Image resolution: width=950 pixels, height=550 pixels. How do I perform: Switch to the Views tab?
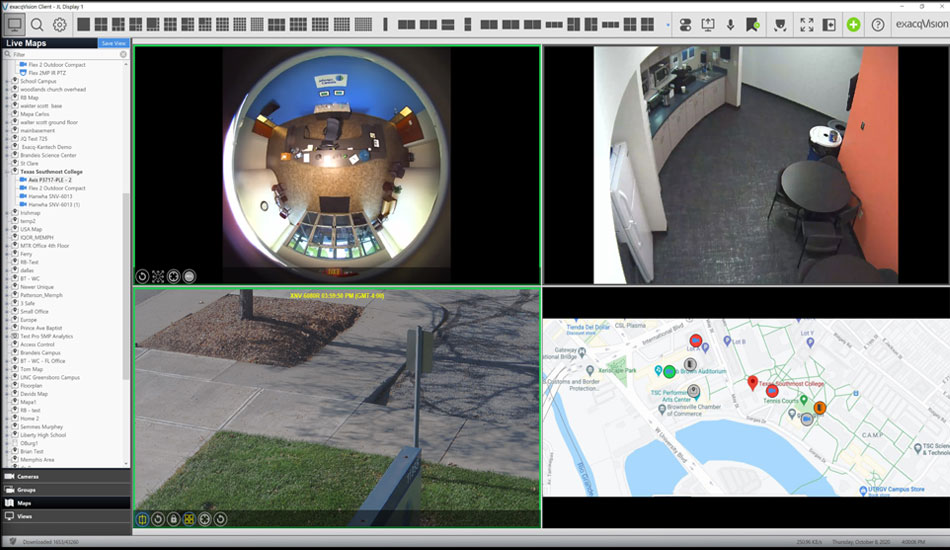click(x=65, y=516)
